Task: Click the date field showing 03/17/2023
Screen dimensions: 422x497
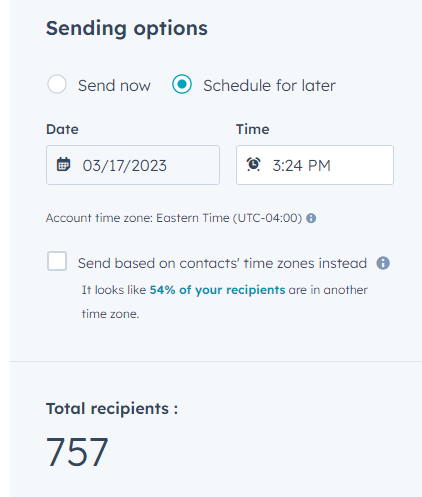Action: (x=133, y=165)
